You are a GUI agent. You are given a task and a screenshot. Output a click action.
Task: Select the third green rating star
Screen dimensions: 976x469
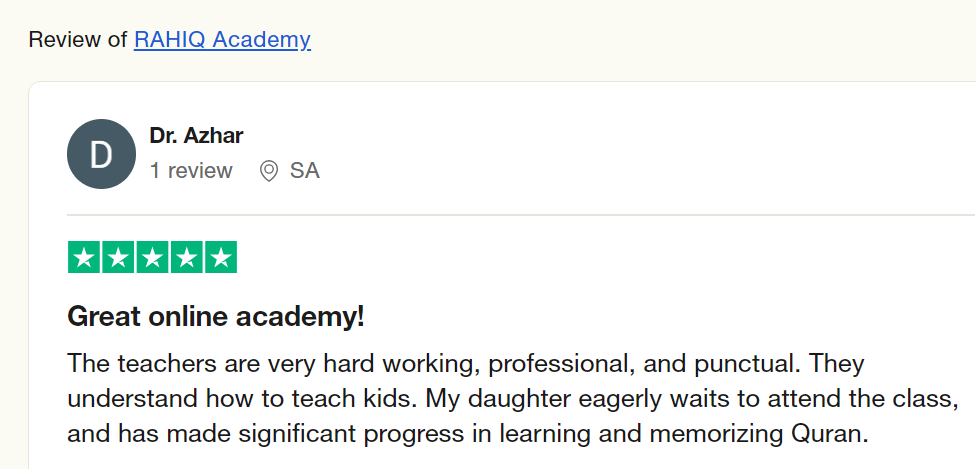[152, 257]
